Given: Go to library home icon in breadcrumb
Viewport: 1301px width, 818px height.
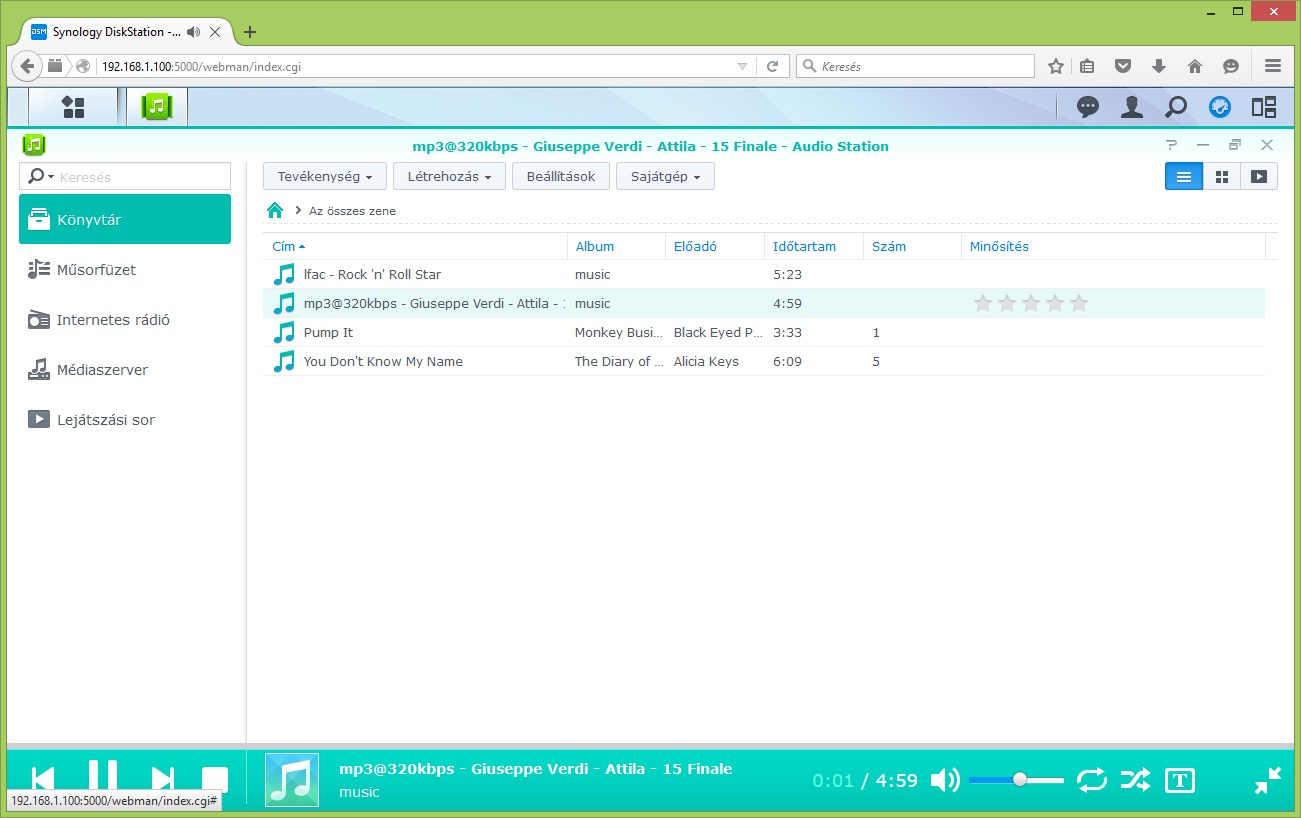Looking at the screenshot, I should point(275,210).
